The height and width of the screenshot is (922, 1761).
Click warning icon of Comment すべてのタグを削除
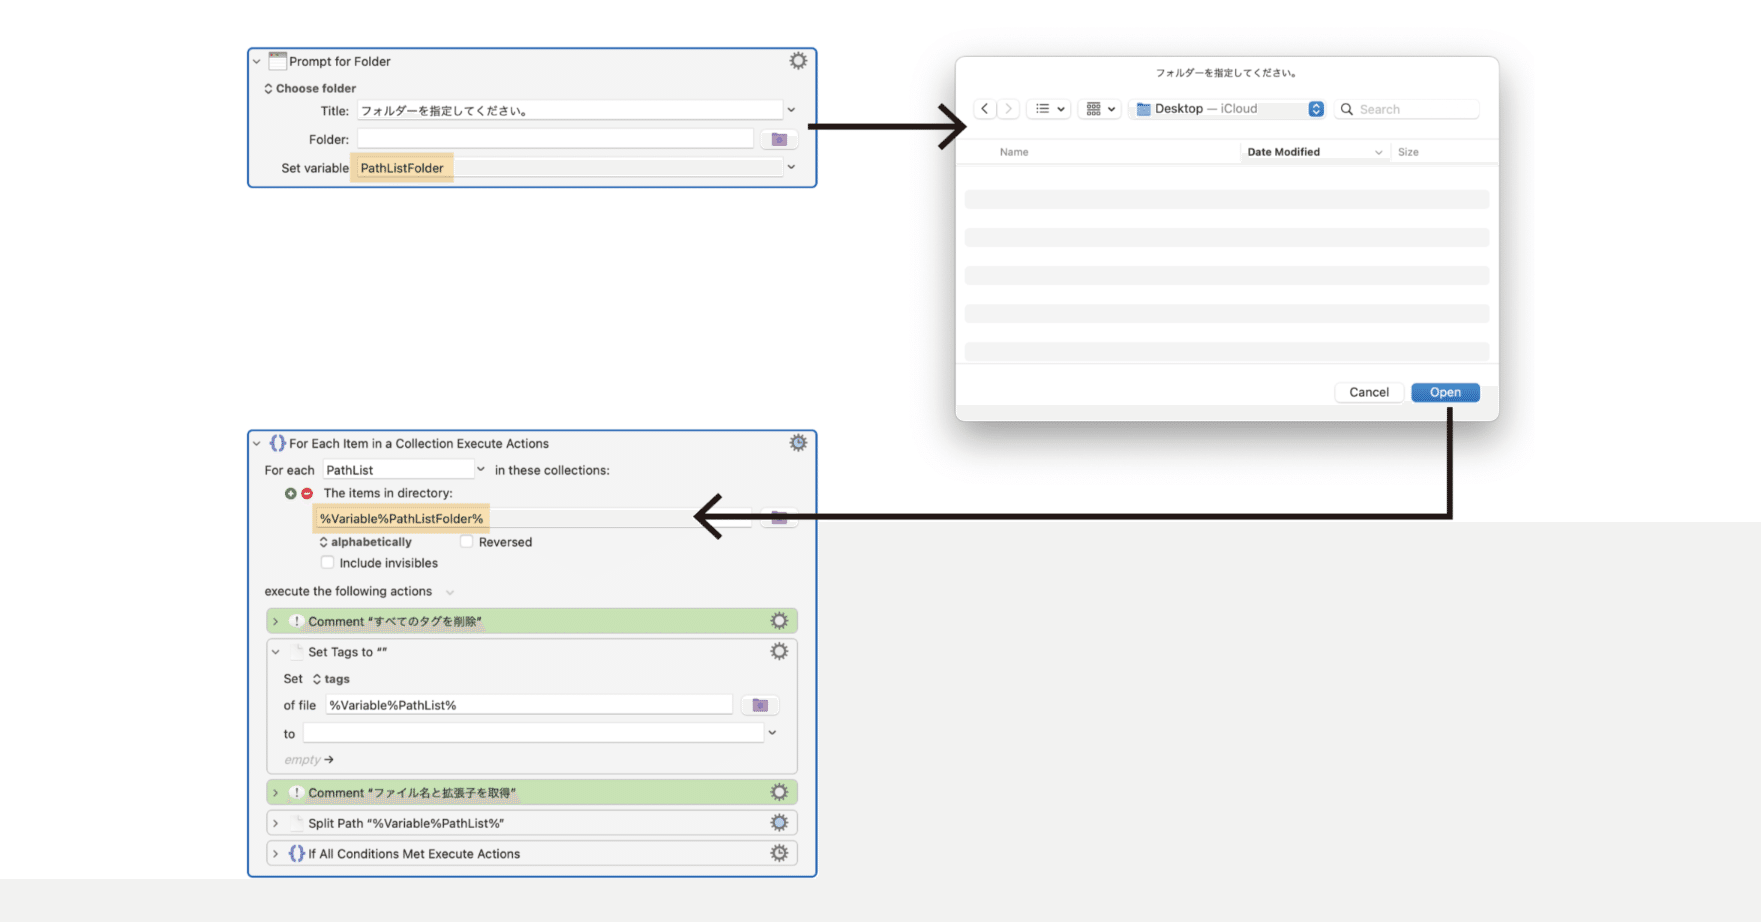(296, 621)
